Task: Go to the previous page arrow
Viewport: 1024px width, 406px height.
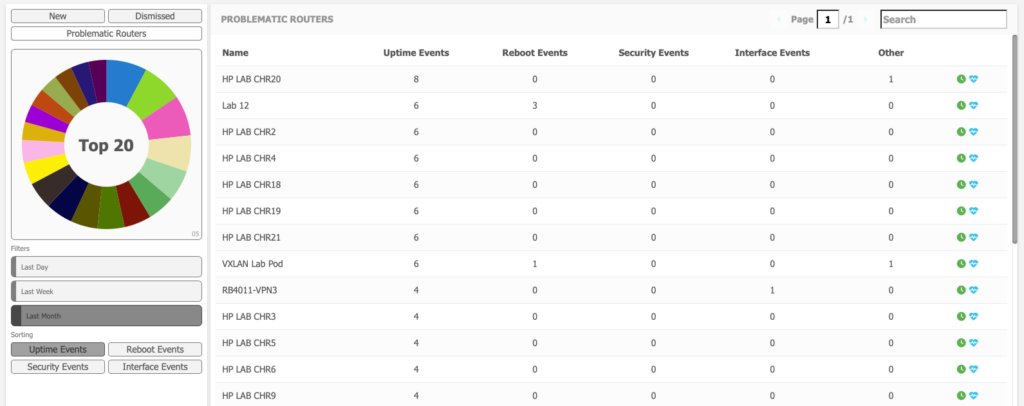Action: (x=779, y=20)
